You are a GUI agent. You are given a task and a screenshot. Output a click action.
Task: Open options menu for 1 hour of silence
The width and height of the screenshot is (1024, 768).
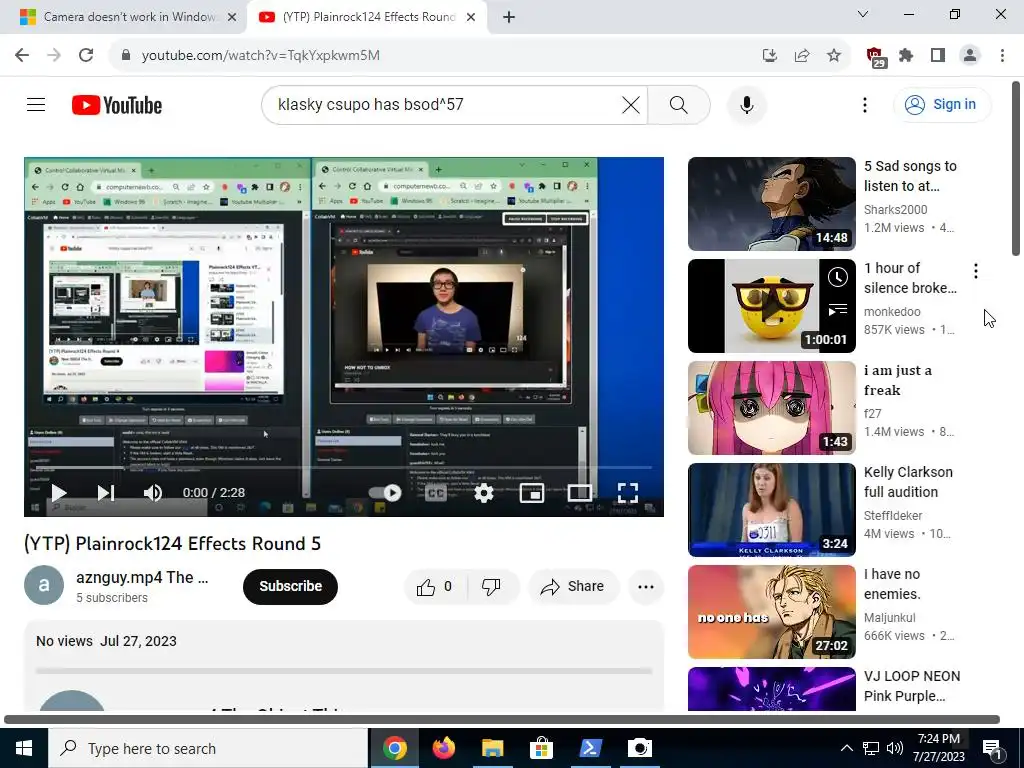click(x=976, y=270)
